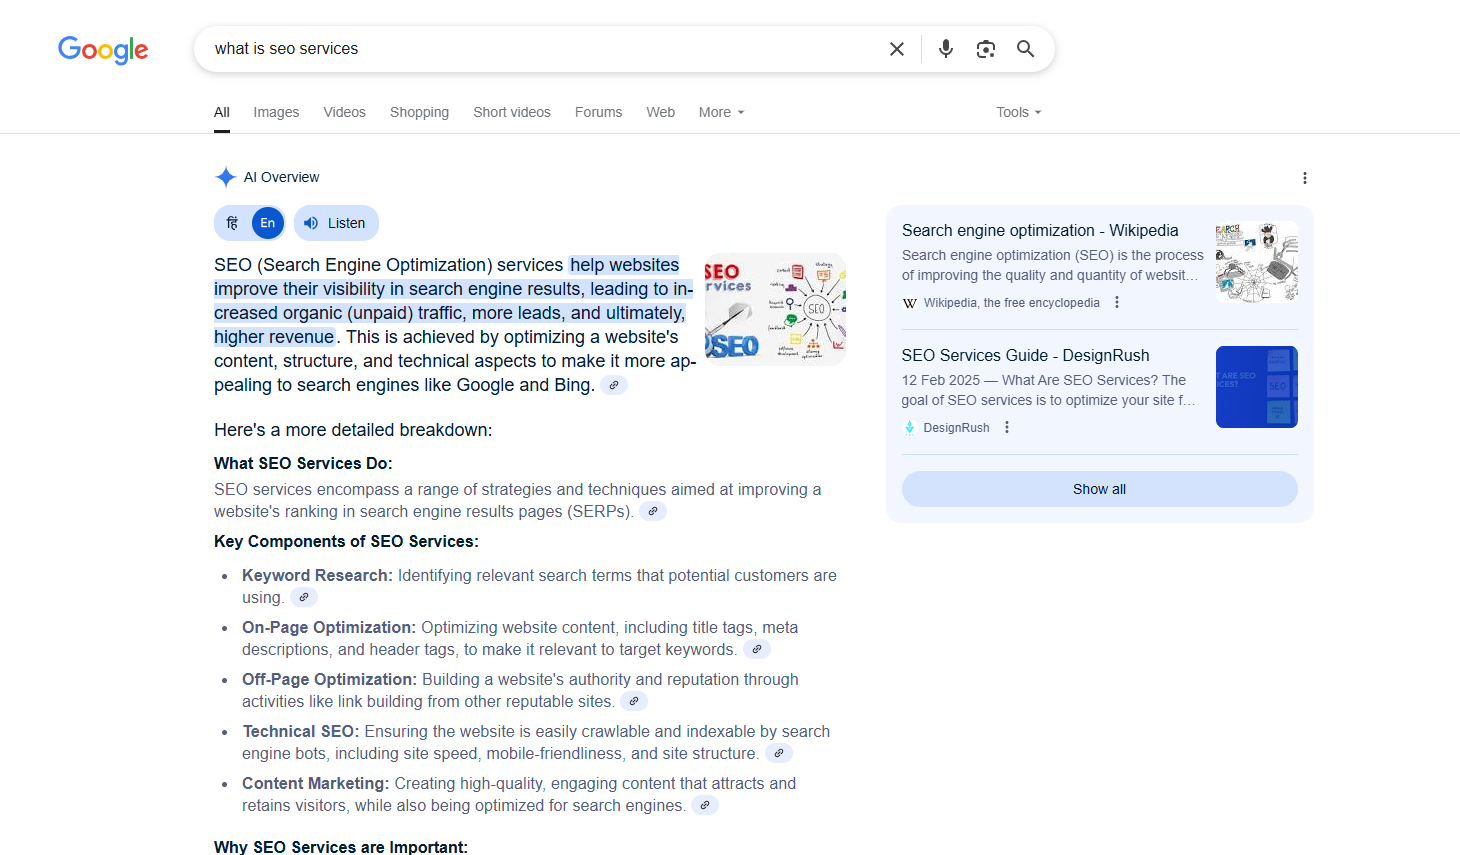Switch AI Overview language to Hindi
Screen dimensions: 1460x855
point(232,223)
